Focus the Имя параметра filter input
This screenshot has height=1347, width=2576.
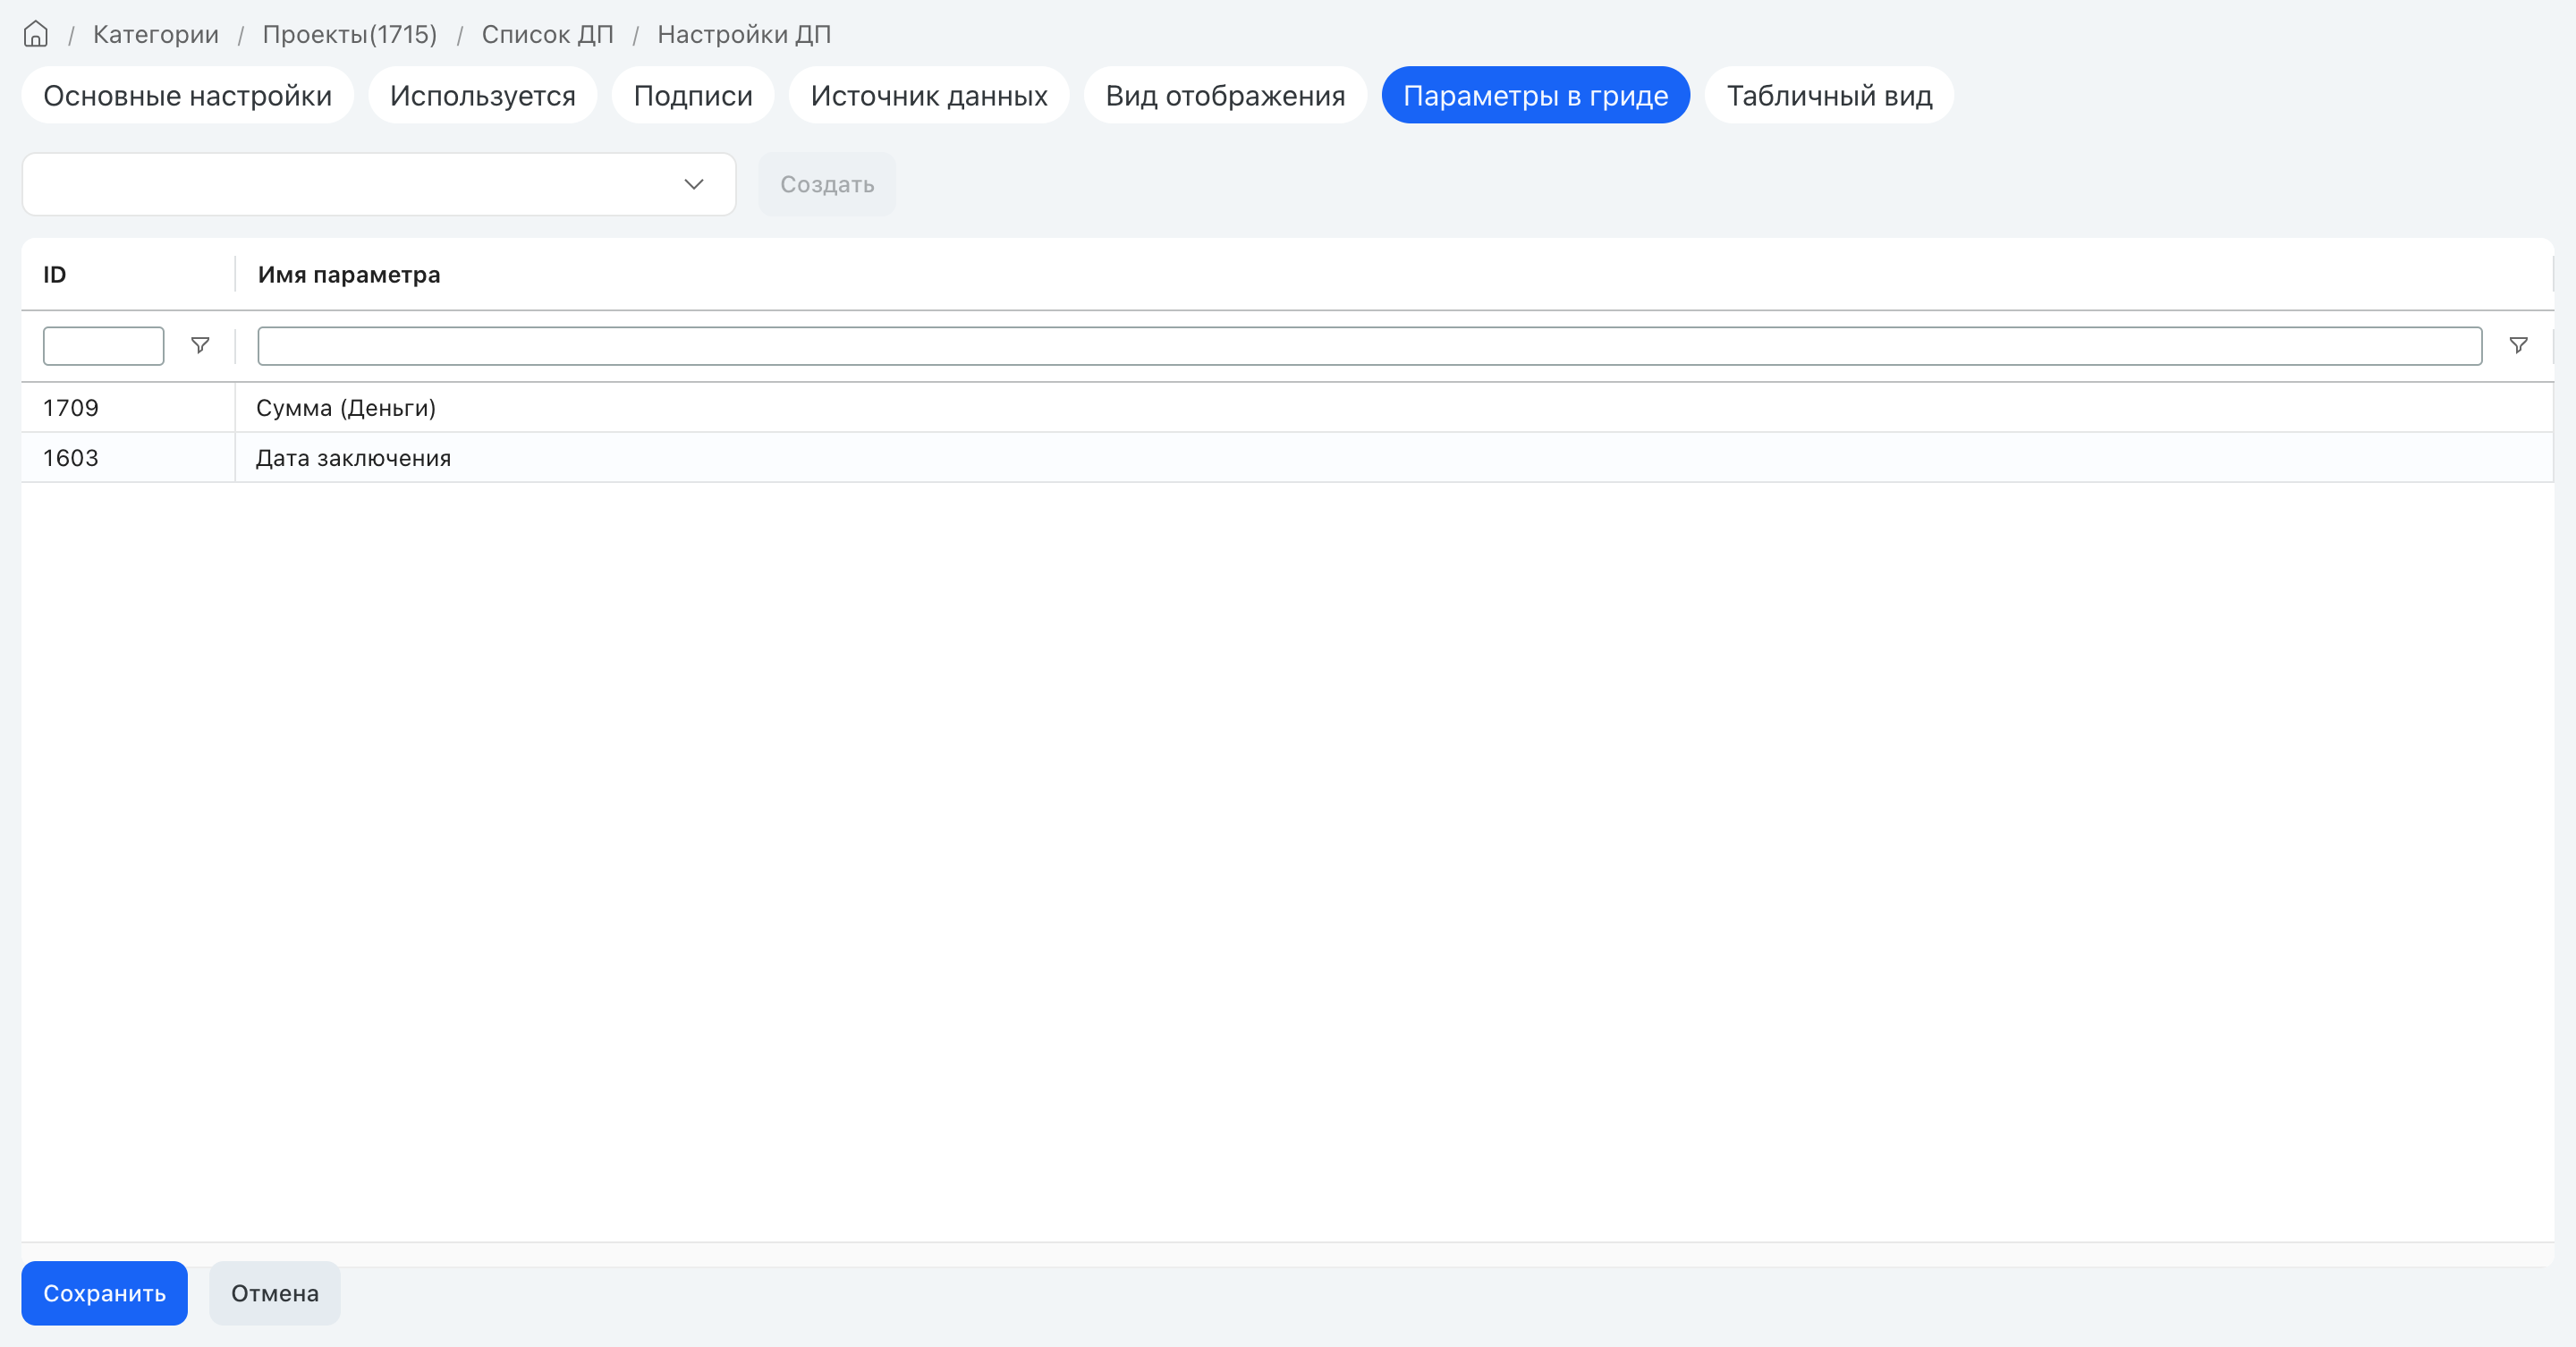(1369, 346)
